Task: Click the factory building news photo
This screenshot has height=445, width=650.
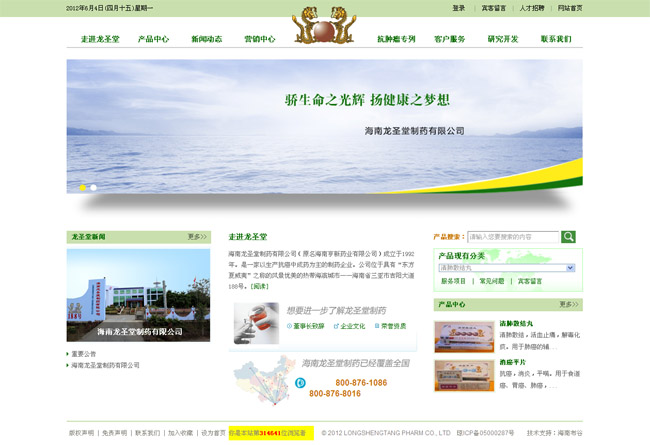Action: point(138,295)
